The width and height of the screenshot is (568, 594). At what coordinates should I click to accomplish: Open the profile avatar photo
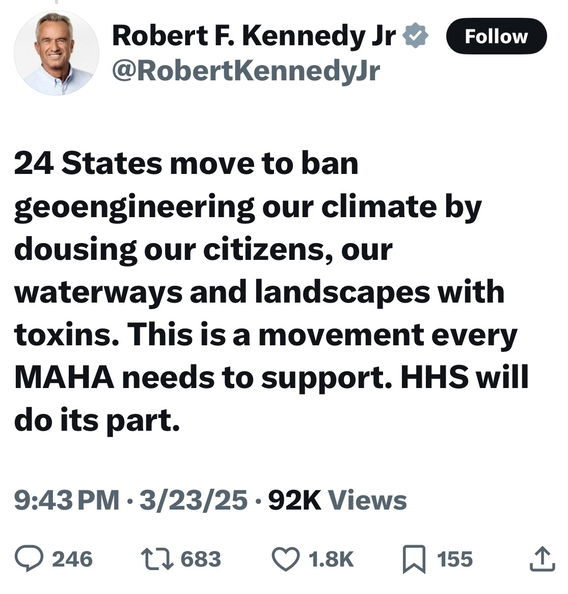tap(56, 53)
